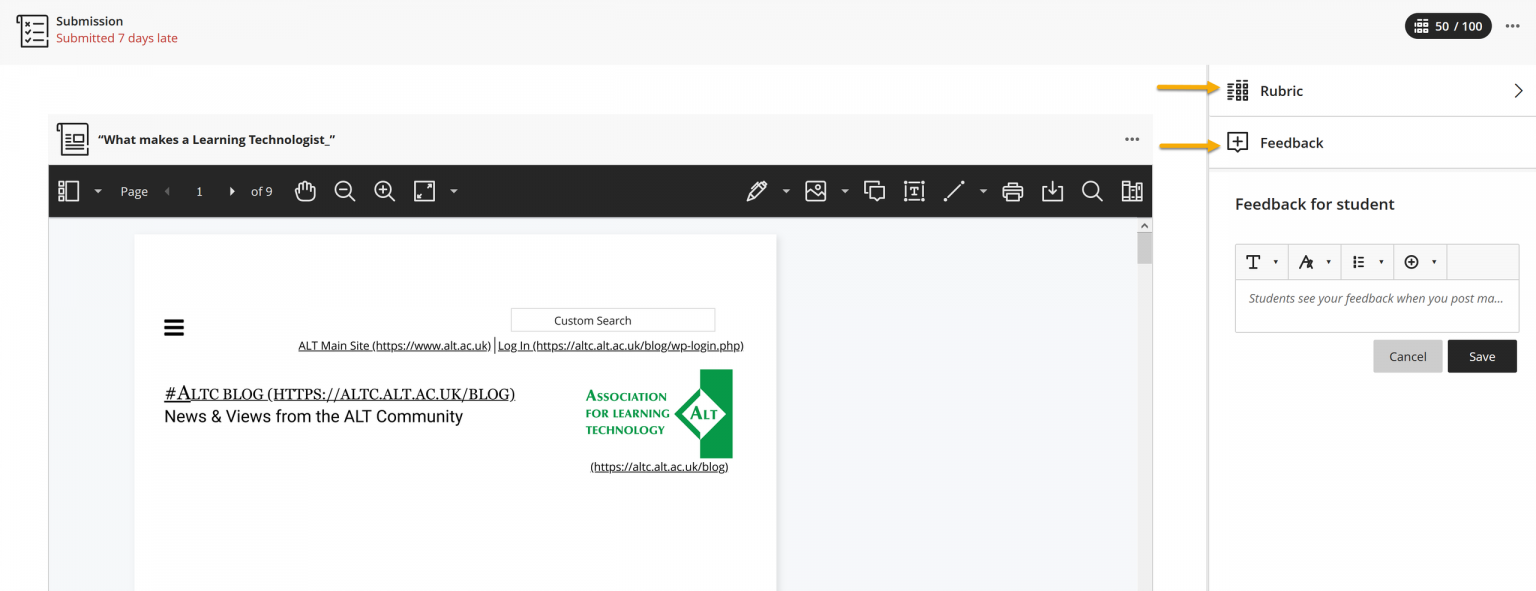This screenshot has width=1536, height=591.
Task: Click the insert content plus icon
Action: point(1412,262)
